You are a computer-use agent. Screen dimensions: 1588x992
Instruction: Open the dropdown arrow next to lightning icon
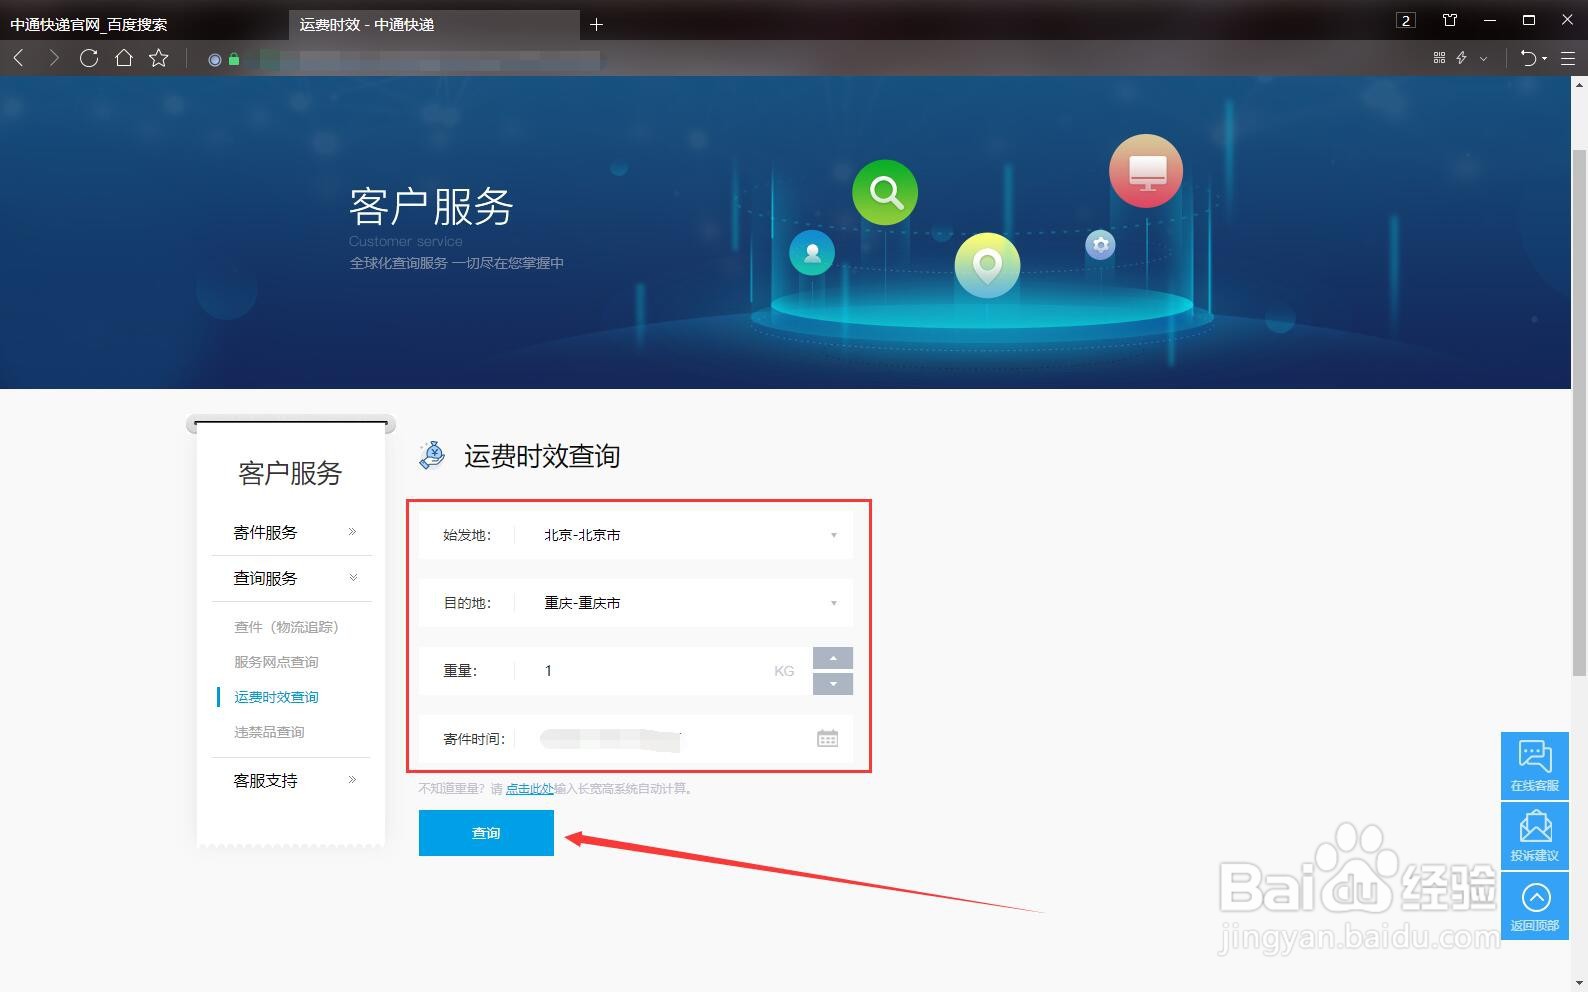click(1484, 59)
